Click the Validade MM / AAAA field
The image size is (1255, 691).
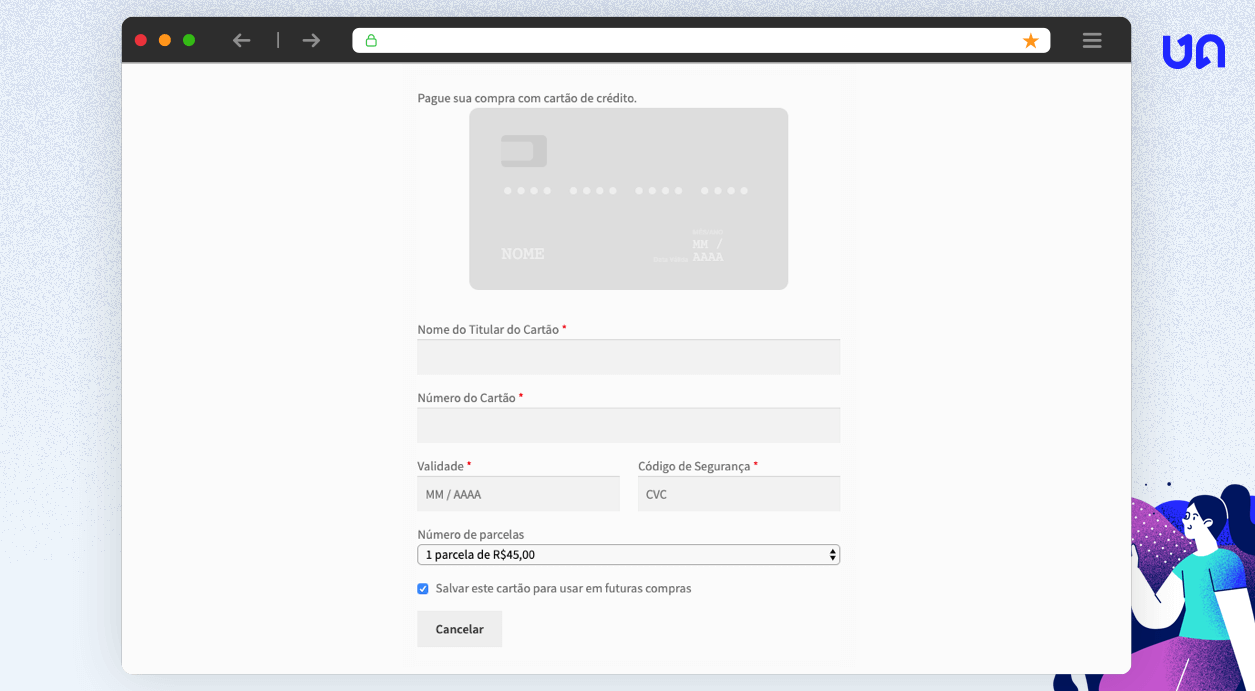tap(518, 494)
